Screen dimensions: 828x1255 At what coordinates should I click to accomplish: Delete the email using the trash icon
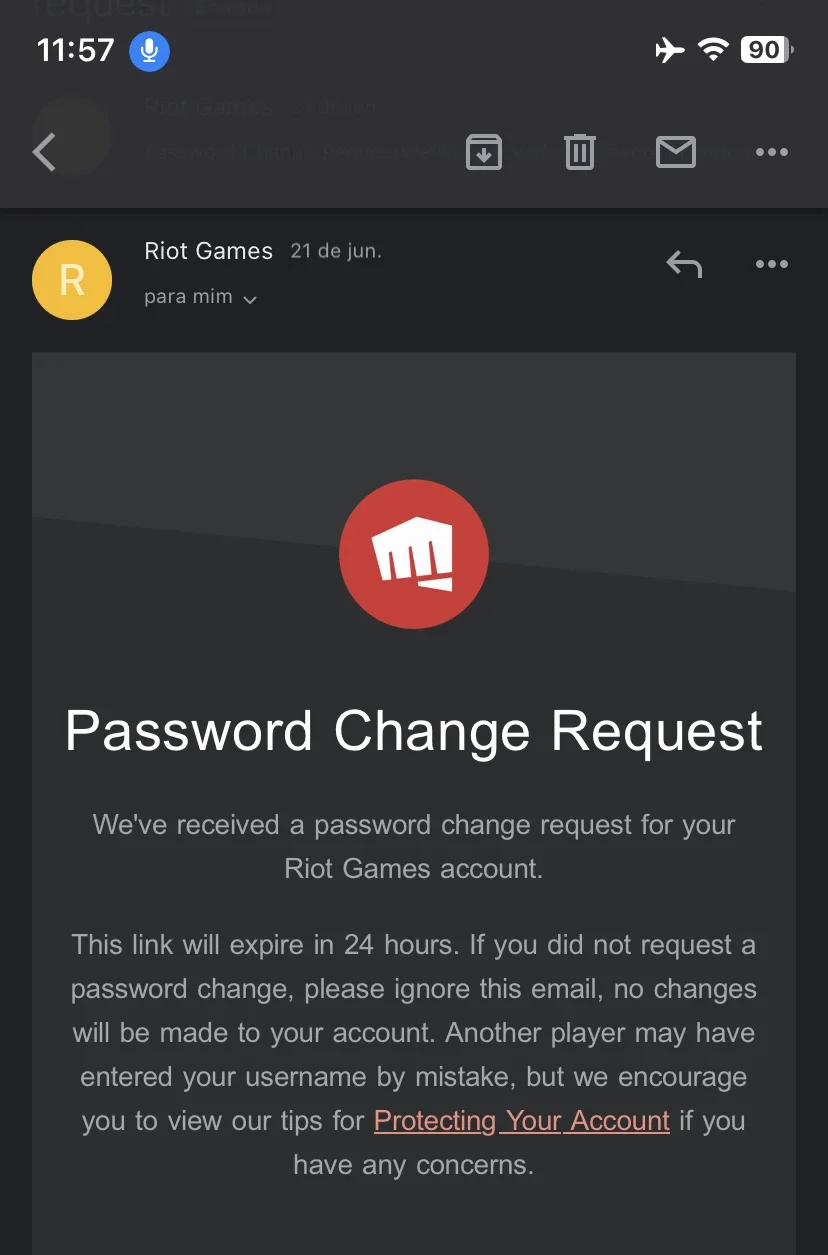[580, 152]
